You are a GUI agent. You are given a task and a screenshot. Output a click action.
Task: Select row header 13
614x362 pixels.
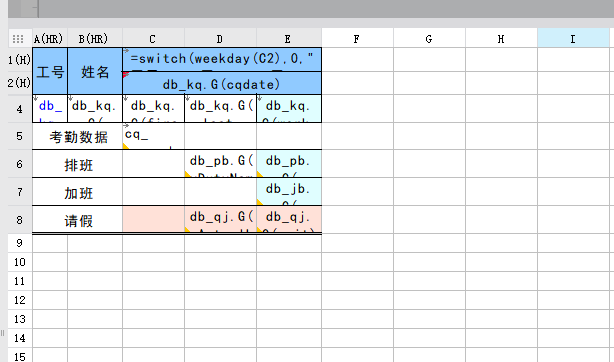point(20,319)
